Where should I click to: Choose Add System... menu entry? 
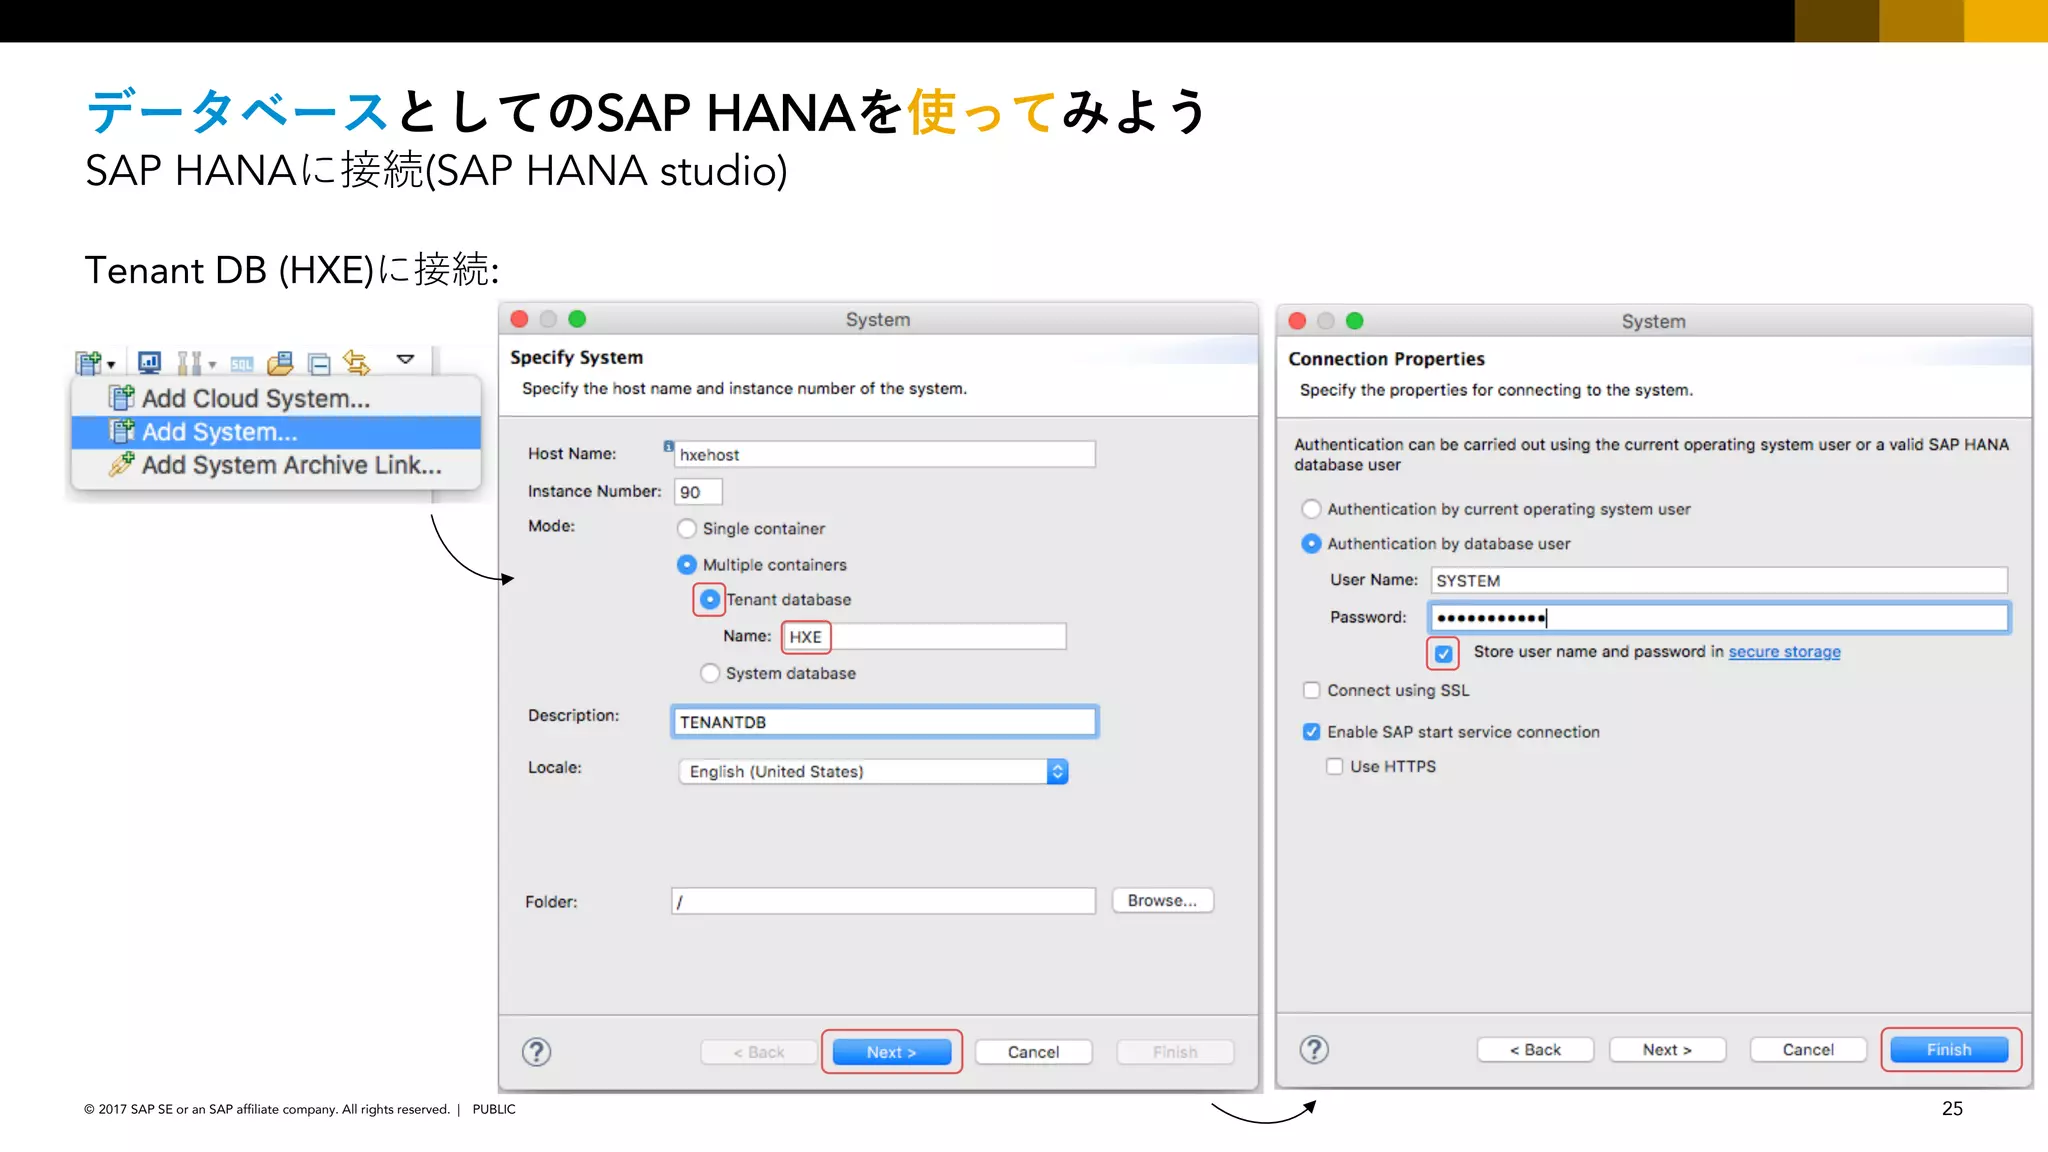276,432
